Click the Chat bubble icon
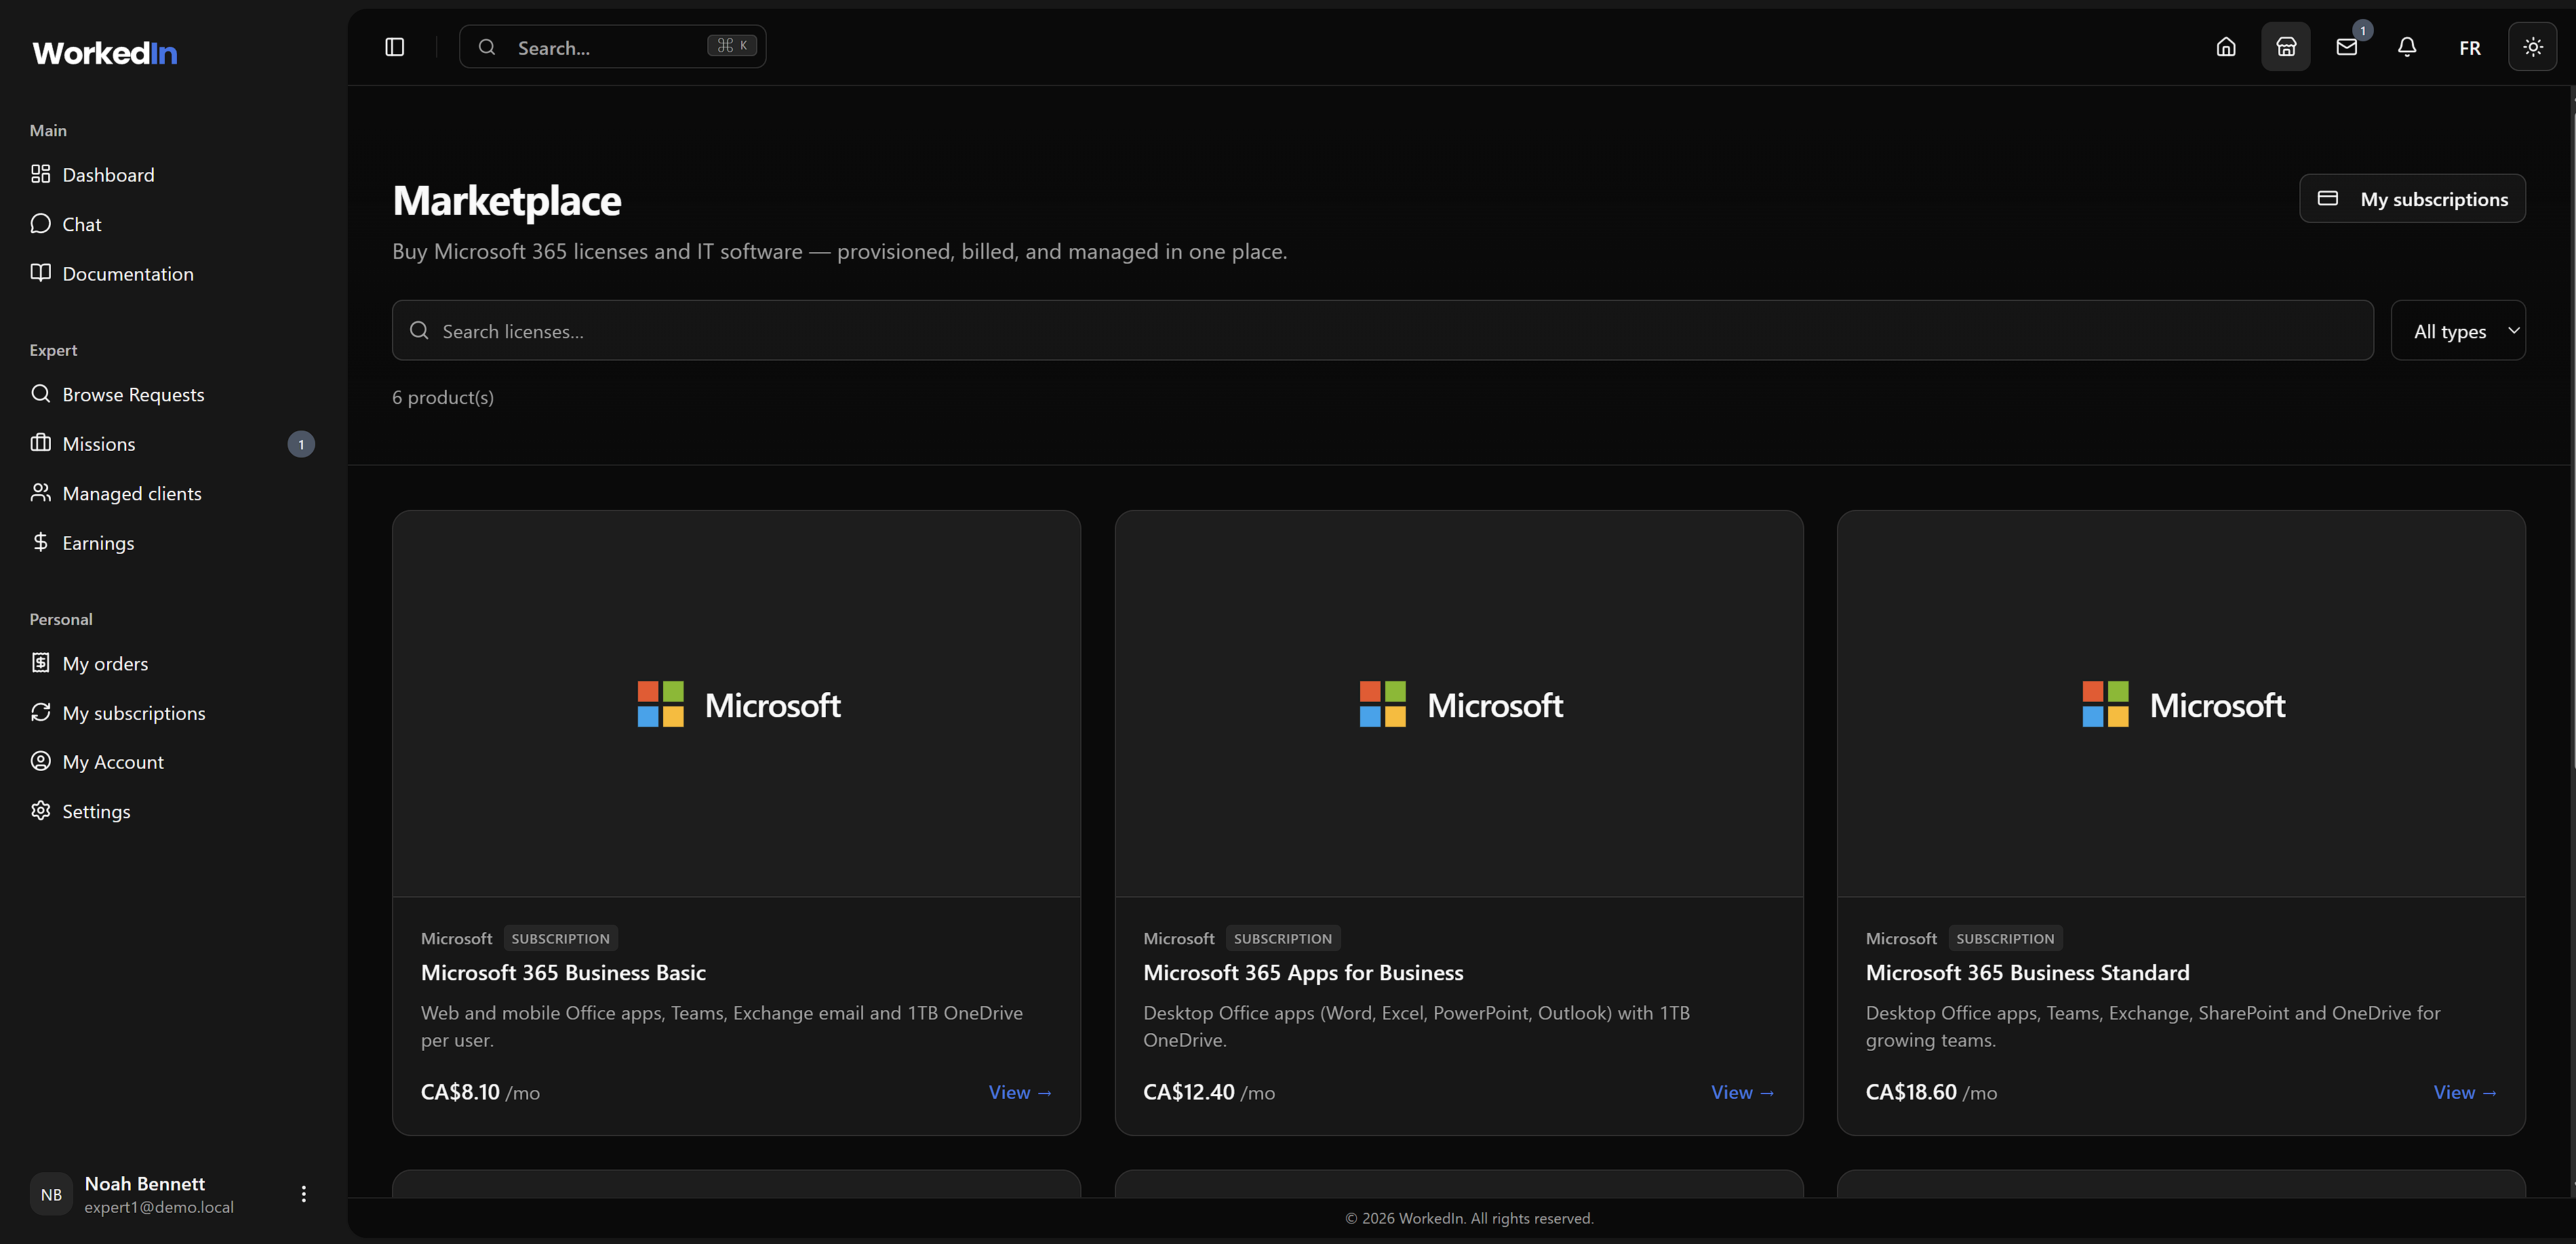Screen dimensions: 2576x1244 click(40, 223)
